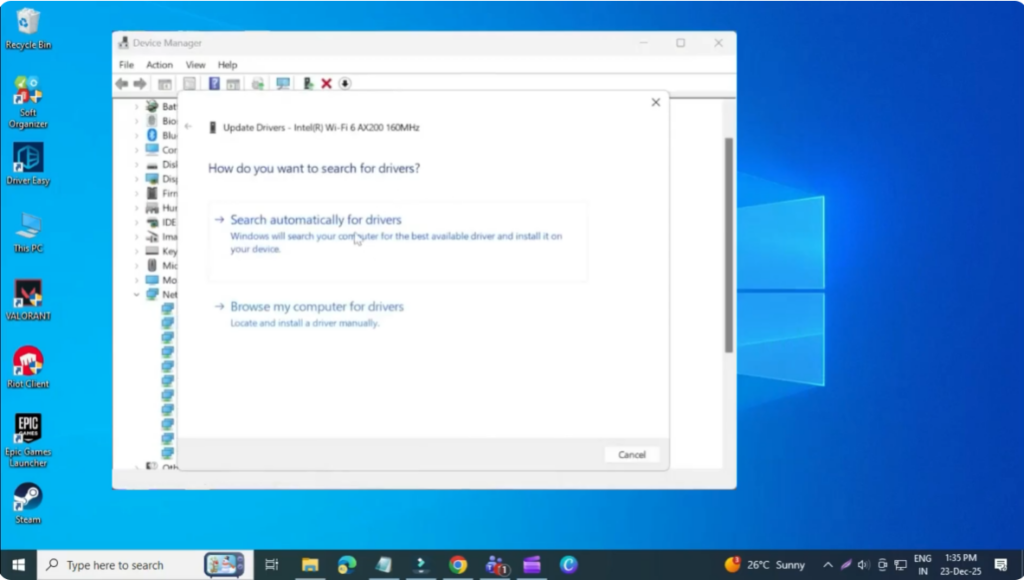The image size is (1024, 580).
Task: Click the Uninstall device red X toolbar icon
Action: [327, 83]
